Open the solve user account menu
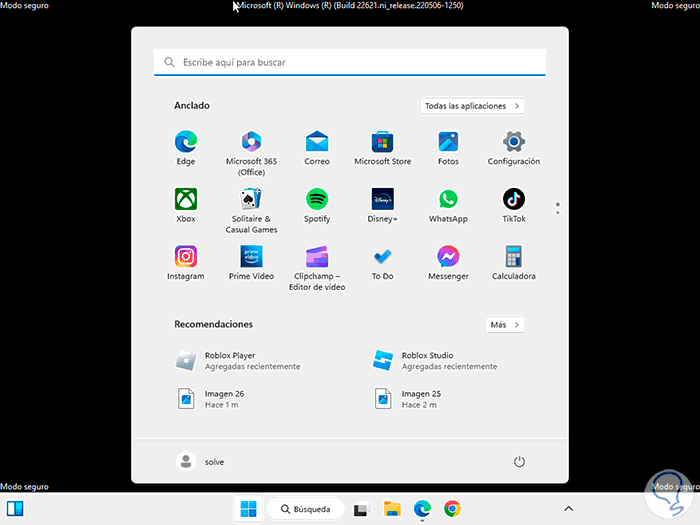Screen dimensions: 700x525 point(200,462)
